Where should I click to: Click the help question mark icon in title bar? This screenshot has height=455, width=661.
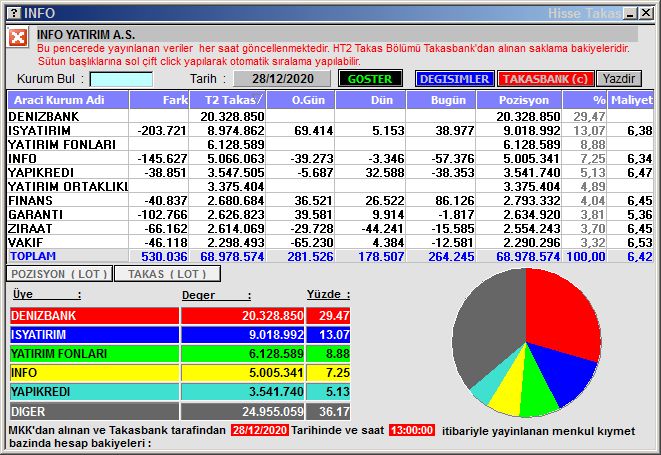pyautogui.click(x=14, y=13)
